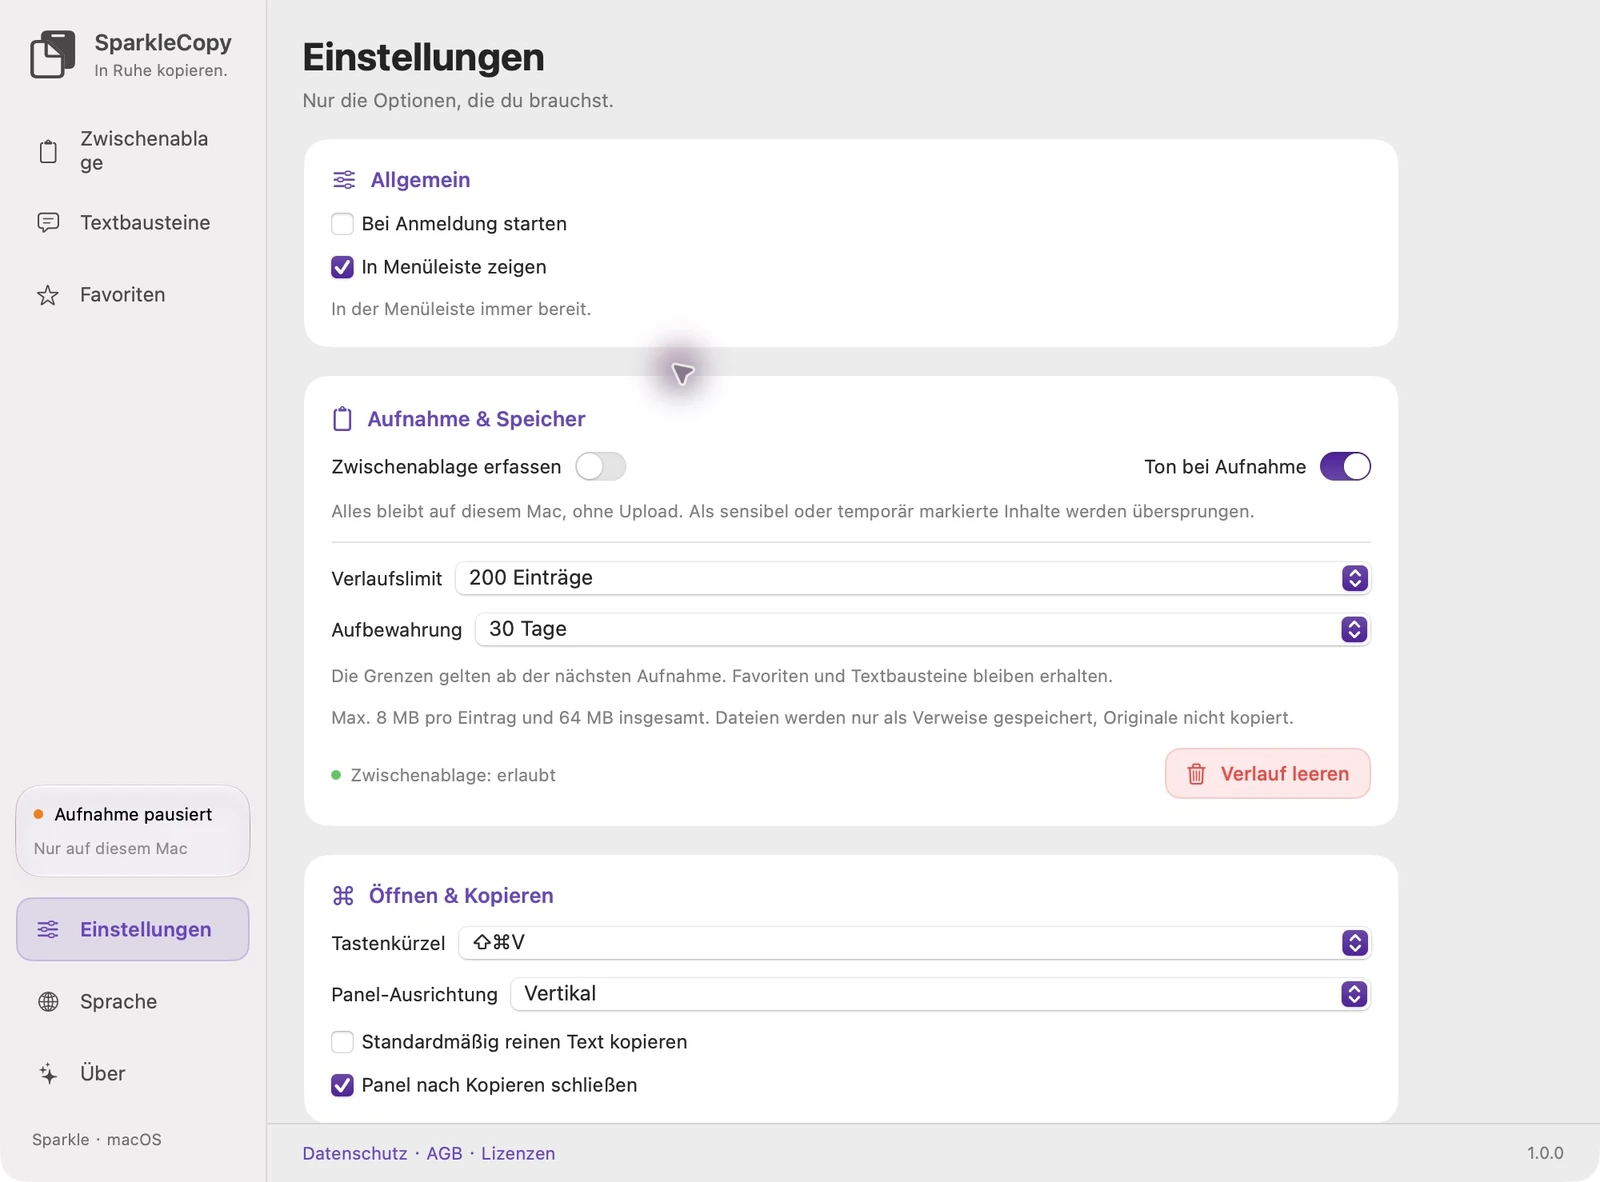Click the Zwischenablage: erlaubt status text
The height and width of the screenshot is (1182, 1600).
(453, 775)
